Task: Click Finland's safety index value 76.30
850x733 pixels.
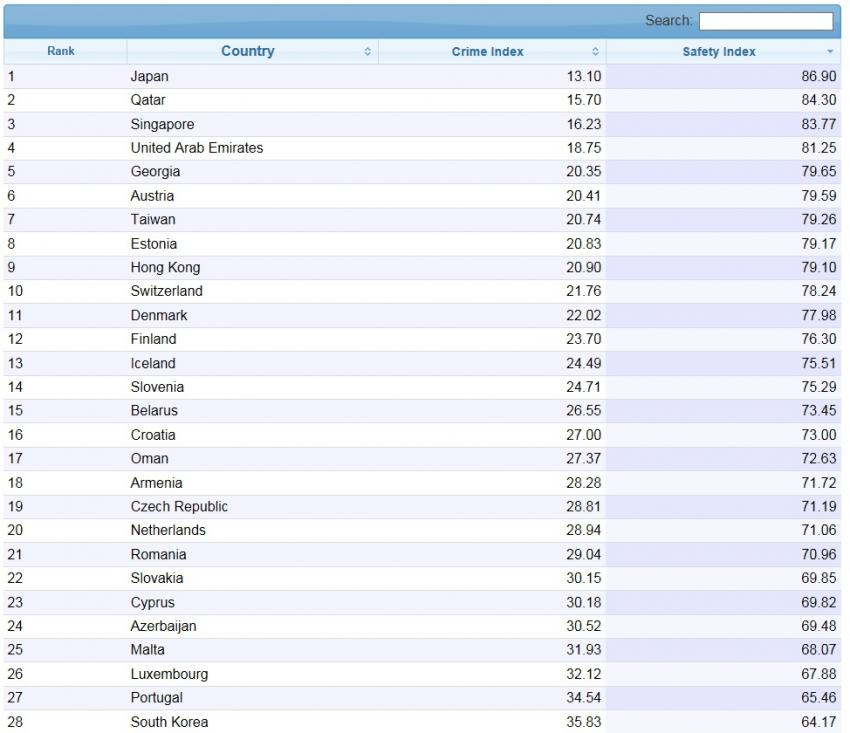Action: (819, 339)
